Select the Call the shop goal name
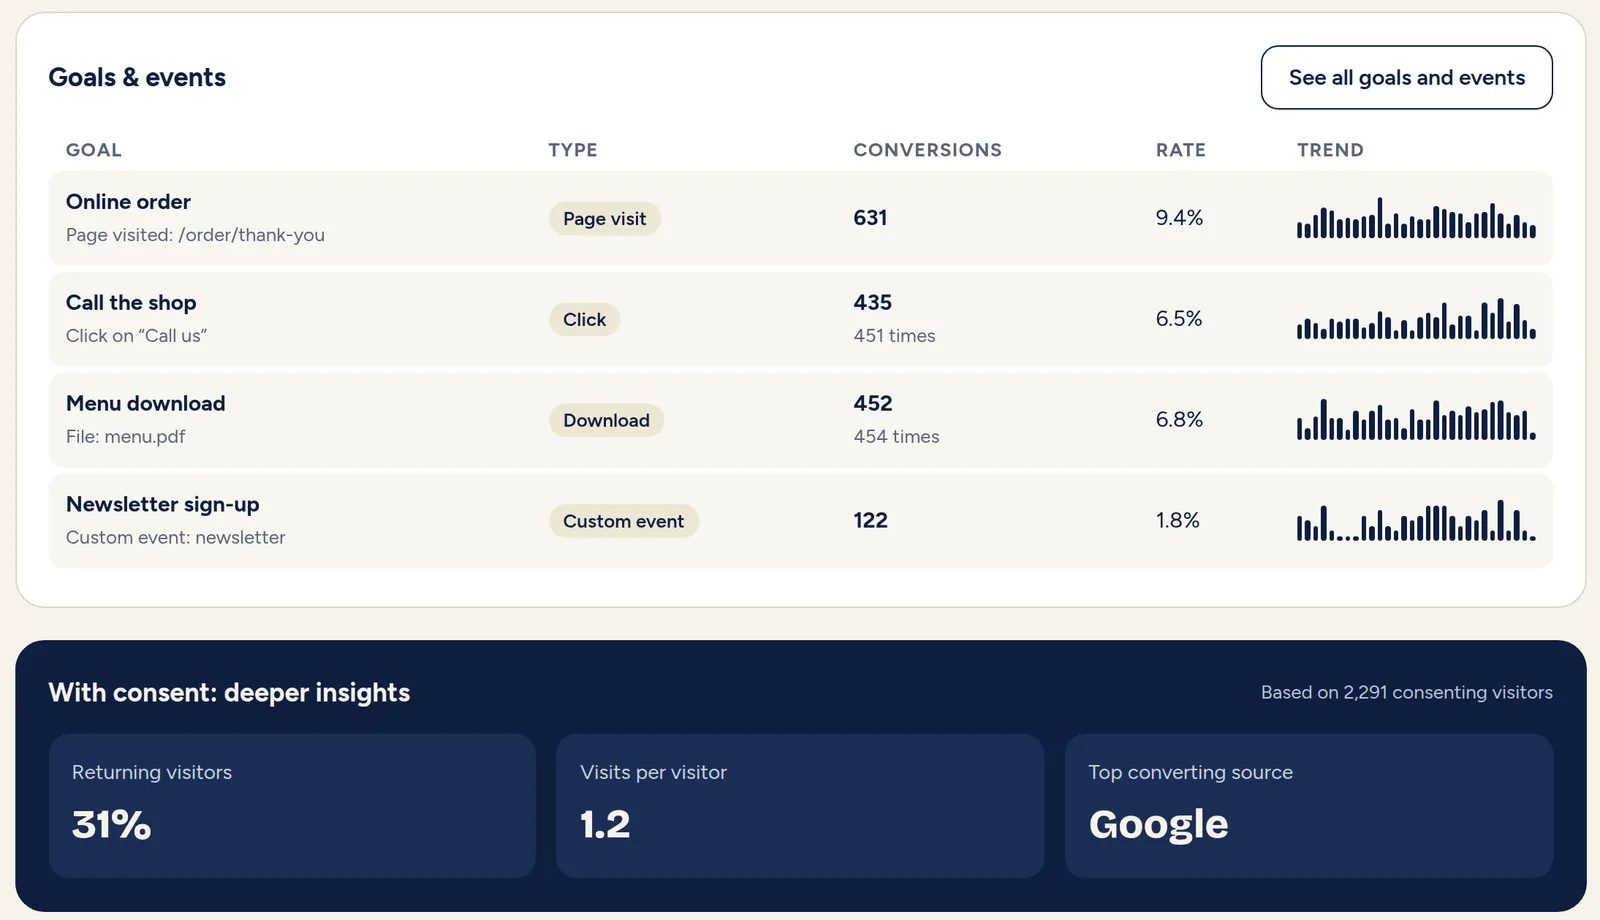The image size is (1600, 920). pyautogui.click(x=131, y=302)
